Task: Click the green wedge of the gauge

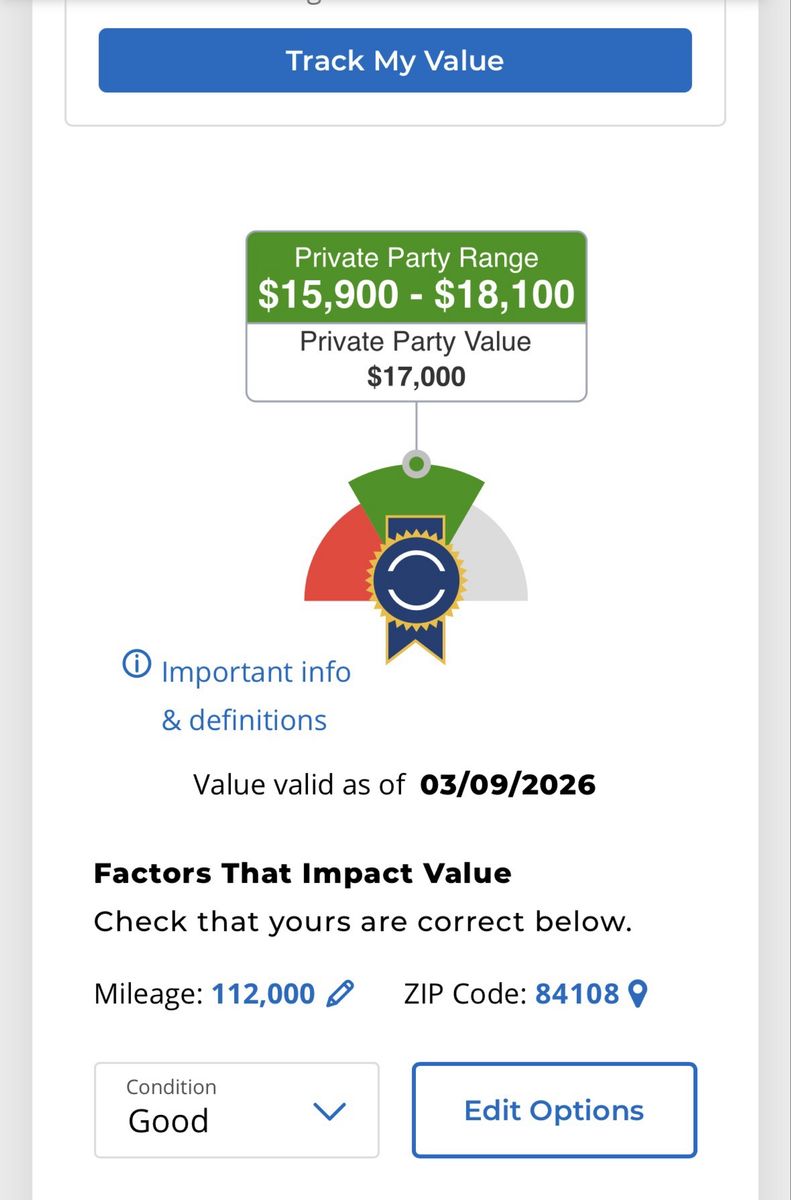Action: coord(416,493)
